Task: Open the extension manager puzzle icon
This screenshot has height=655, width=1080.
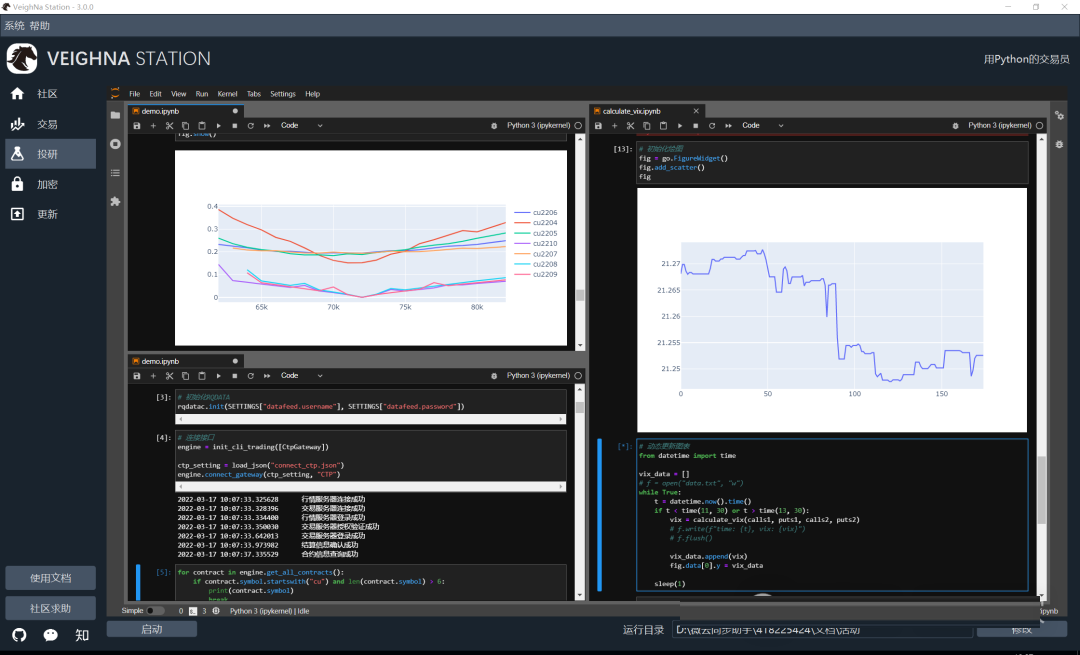Action: [x=115, y=201]
